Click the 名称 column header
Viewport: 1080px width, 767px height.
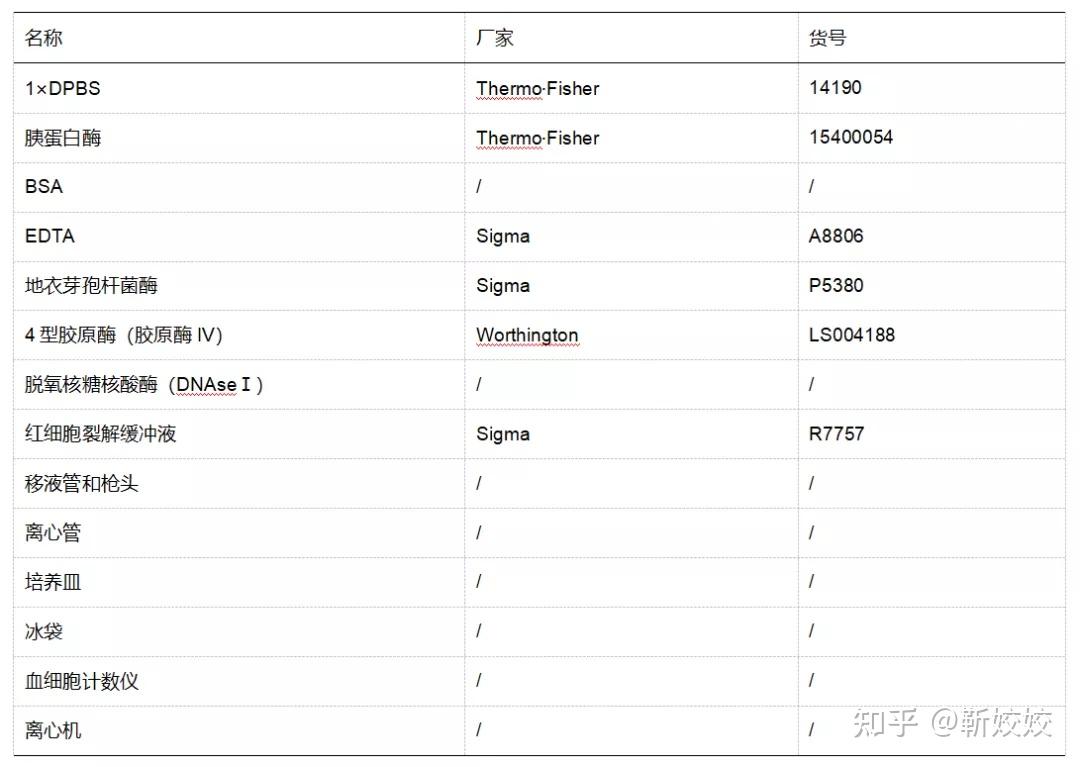click(x=44, y=38)
